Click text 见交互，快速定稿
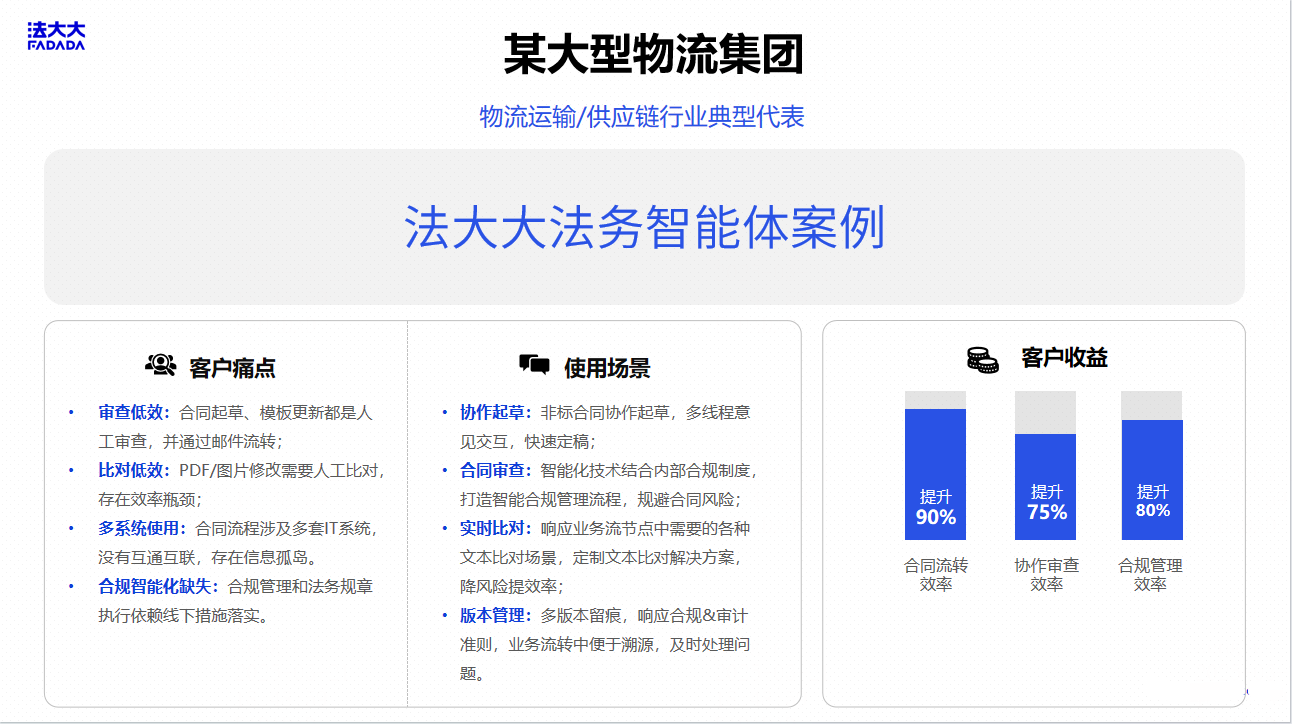The height and width of the screenshot is (724, 1292). (524, 441)
